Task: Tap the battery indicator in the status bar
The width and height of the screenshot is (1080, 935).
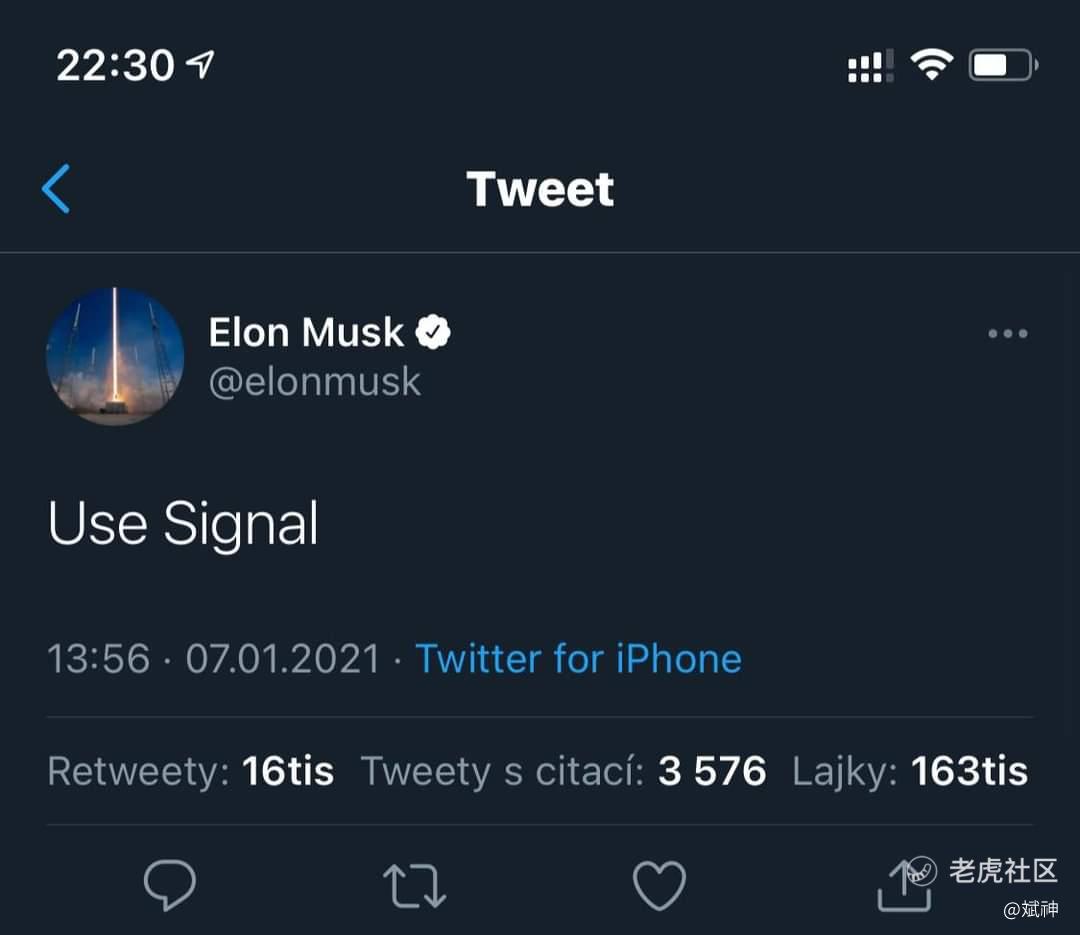Action: coord(1001,63)
